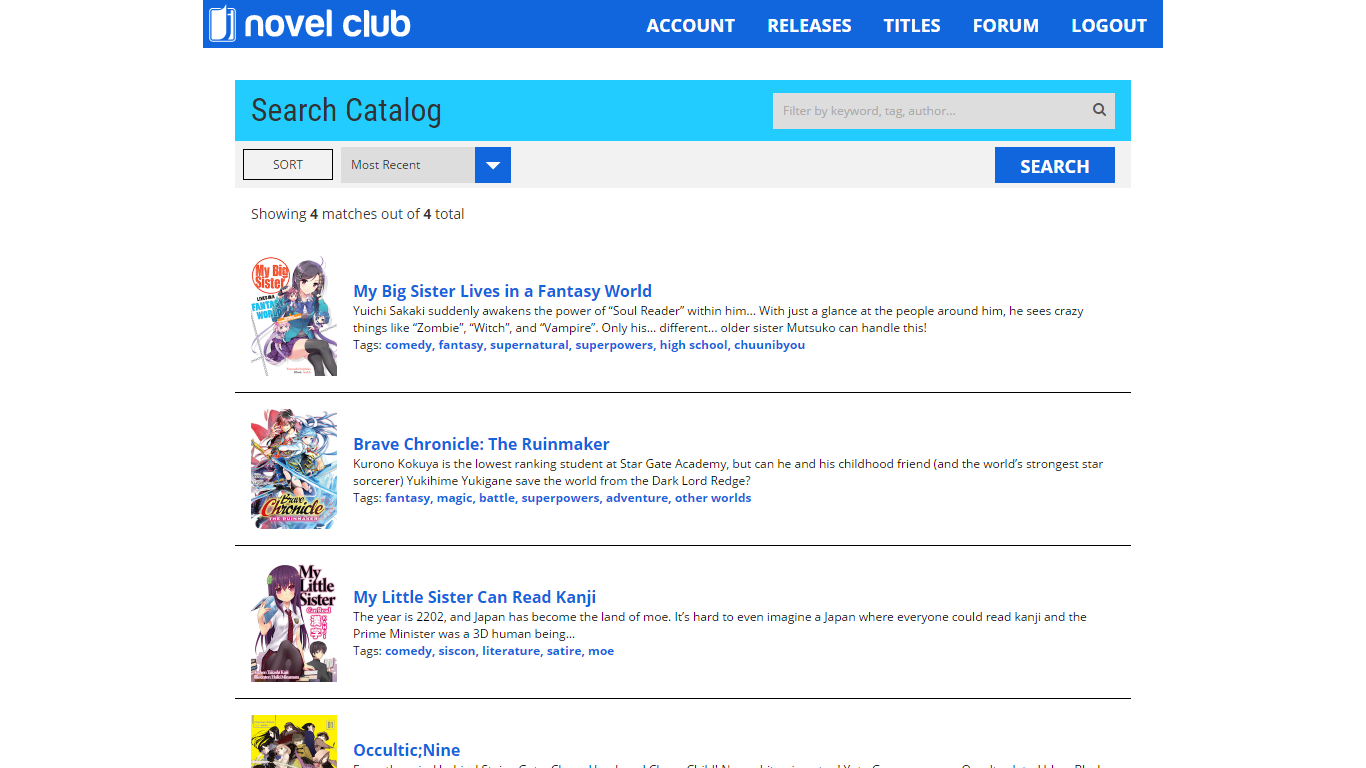The width and height of the screenshot is (1366, 768).
Task: Click the magnifying glass search icon
Action: point(1099,110)
